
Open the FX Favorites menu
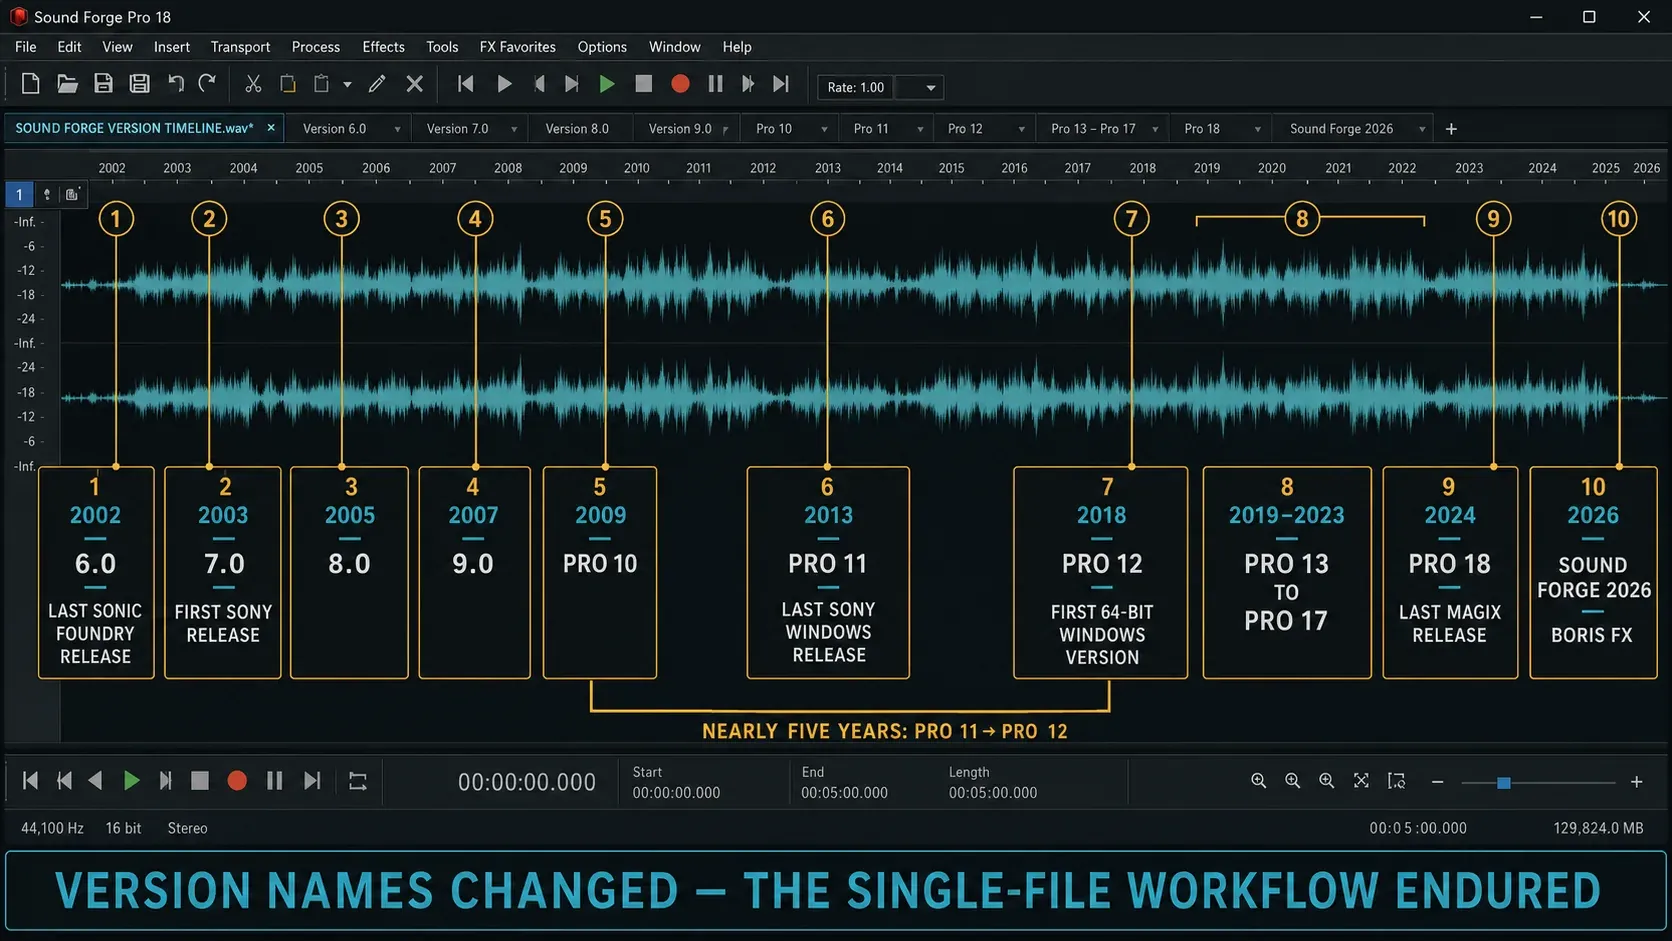click(518, 47)
